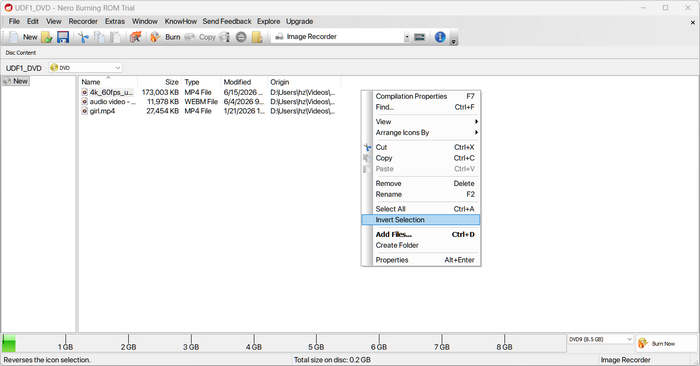Viewport: 700px width, 366px height.
Task: Open the DVD disc type dropdown
Action: 117,68
